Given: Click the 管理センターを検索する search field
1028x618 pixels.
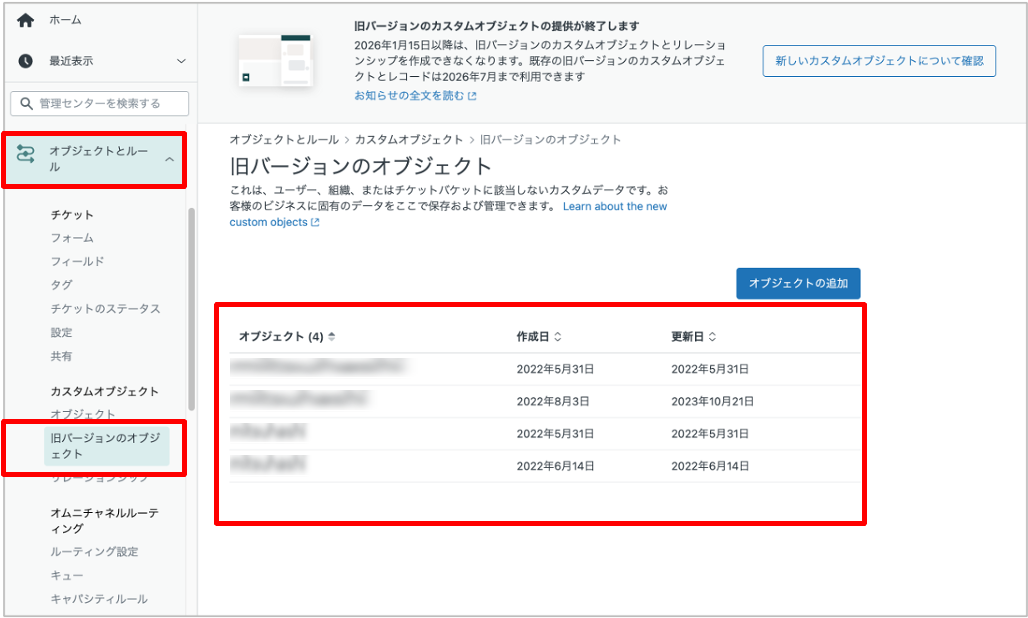Looking at the screenshot, I should click(100, 104).
